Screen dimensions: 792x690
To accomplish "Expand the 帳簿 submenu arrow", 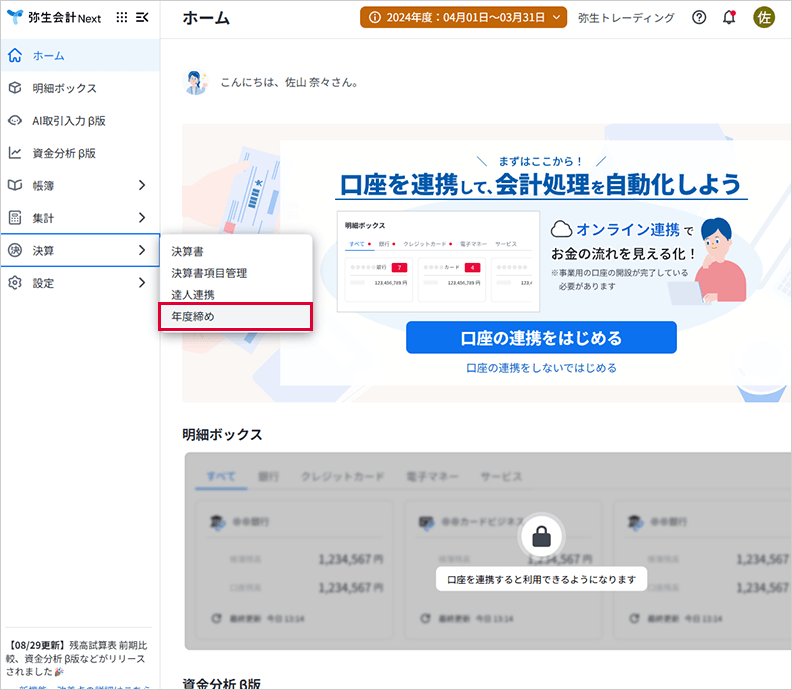I will 141,185.
